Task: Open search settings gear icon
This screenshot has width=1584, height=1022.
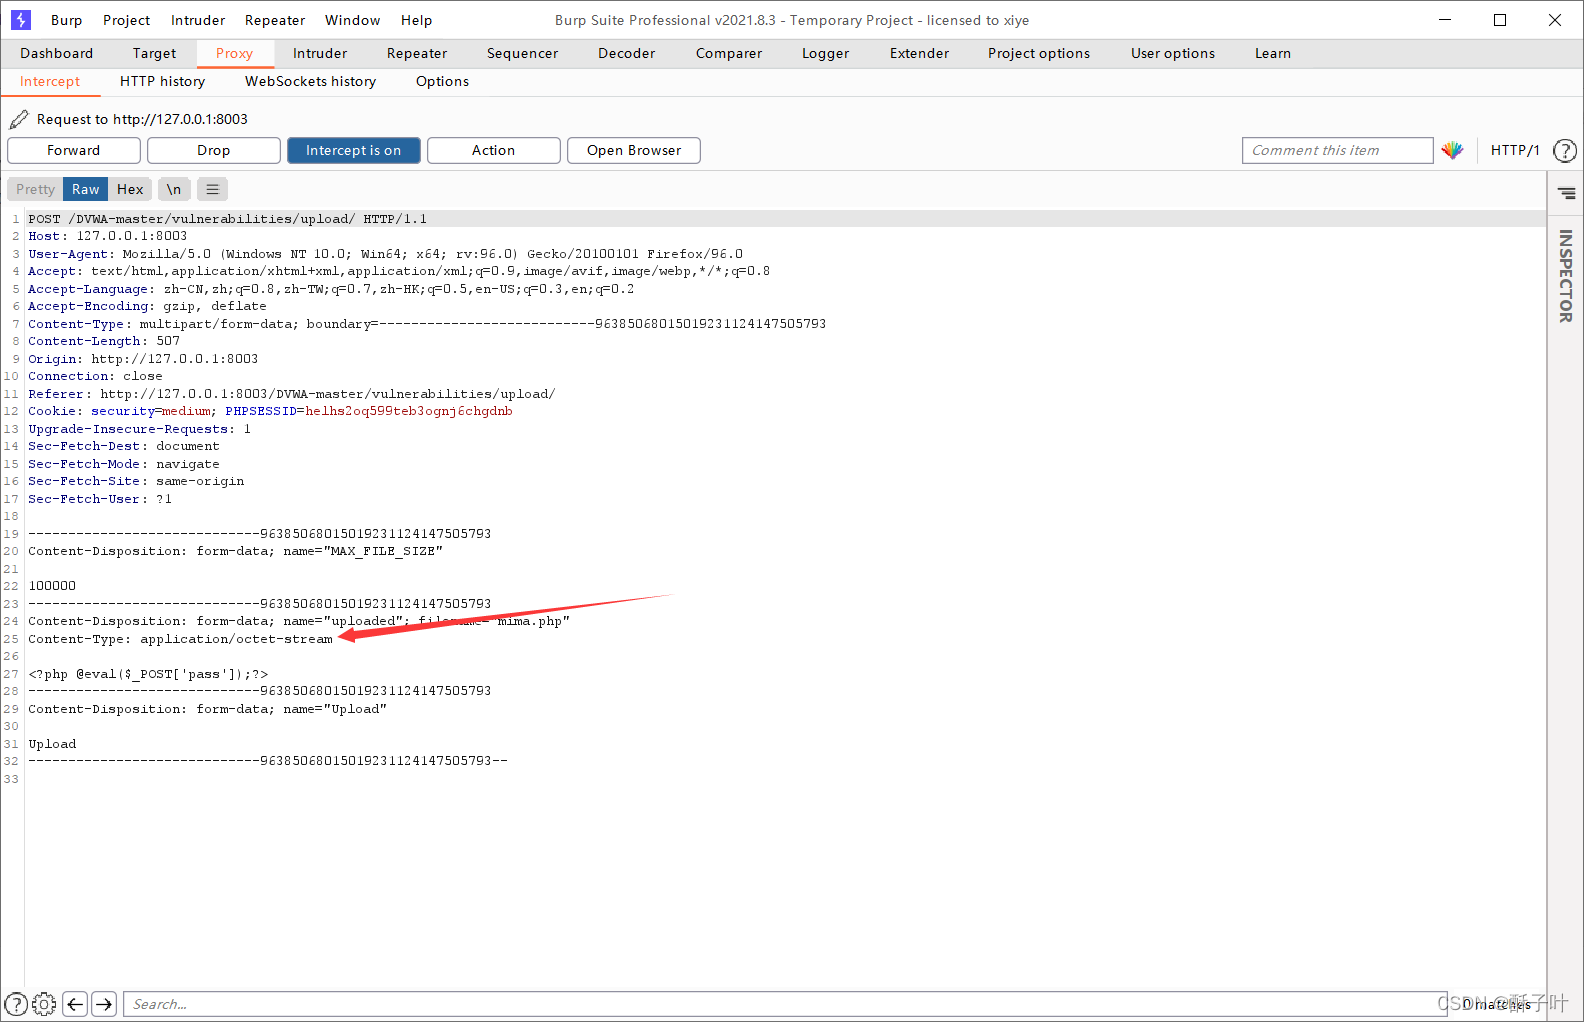Action: pos(44,1004)
